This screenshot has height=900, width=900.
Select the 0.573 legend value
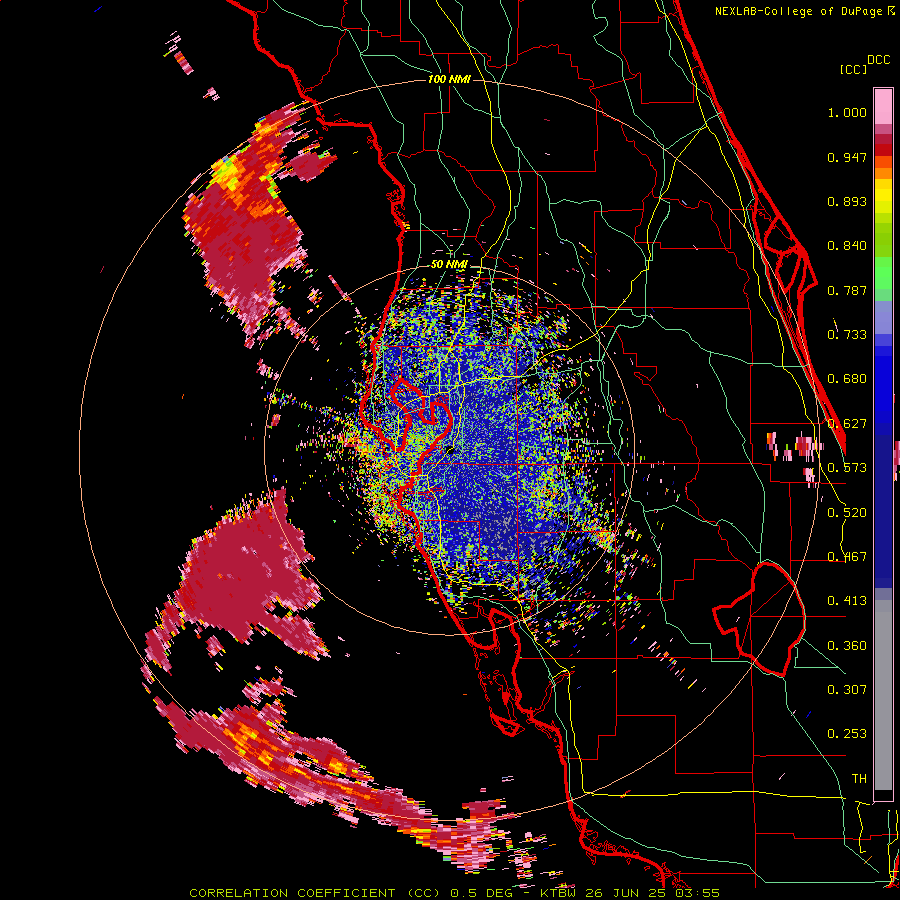pos(847,468)
